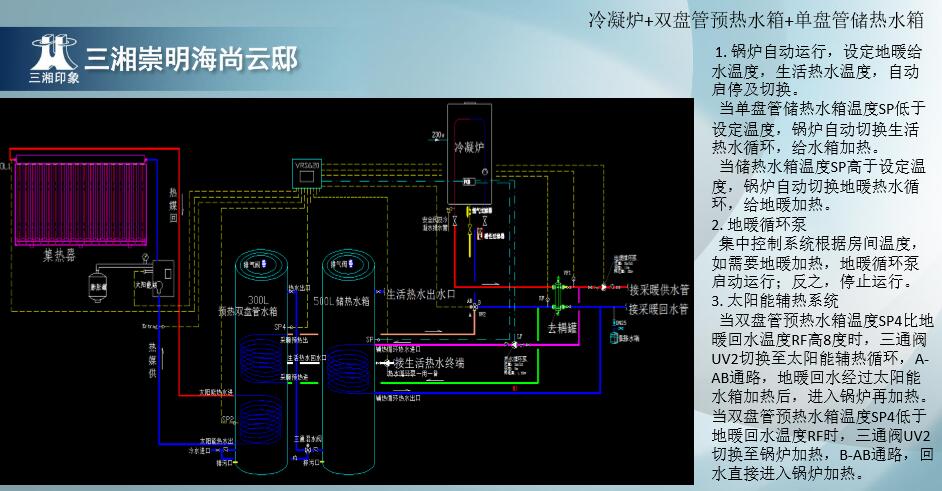Viewport: 942px width, 491px height.
Task: Click the 230v power label near boiler
Action: click(x=438, y=135)
